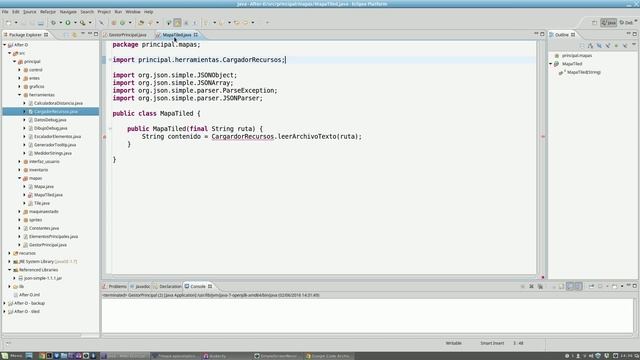
Task: Run the program with green Run icon
Action: click(x=68, y=23)
